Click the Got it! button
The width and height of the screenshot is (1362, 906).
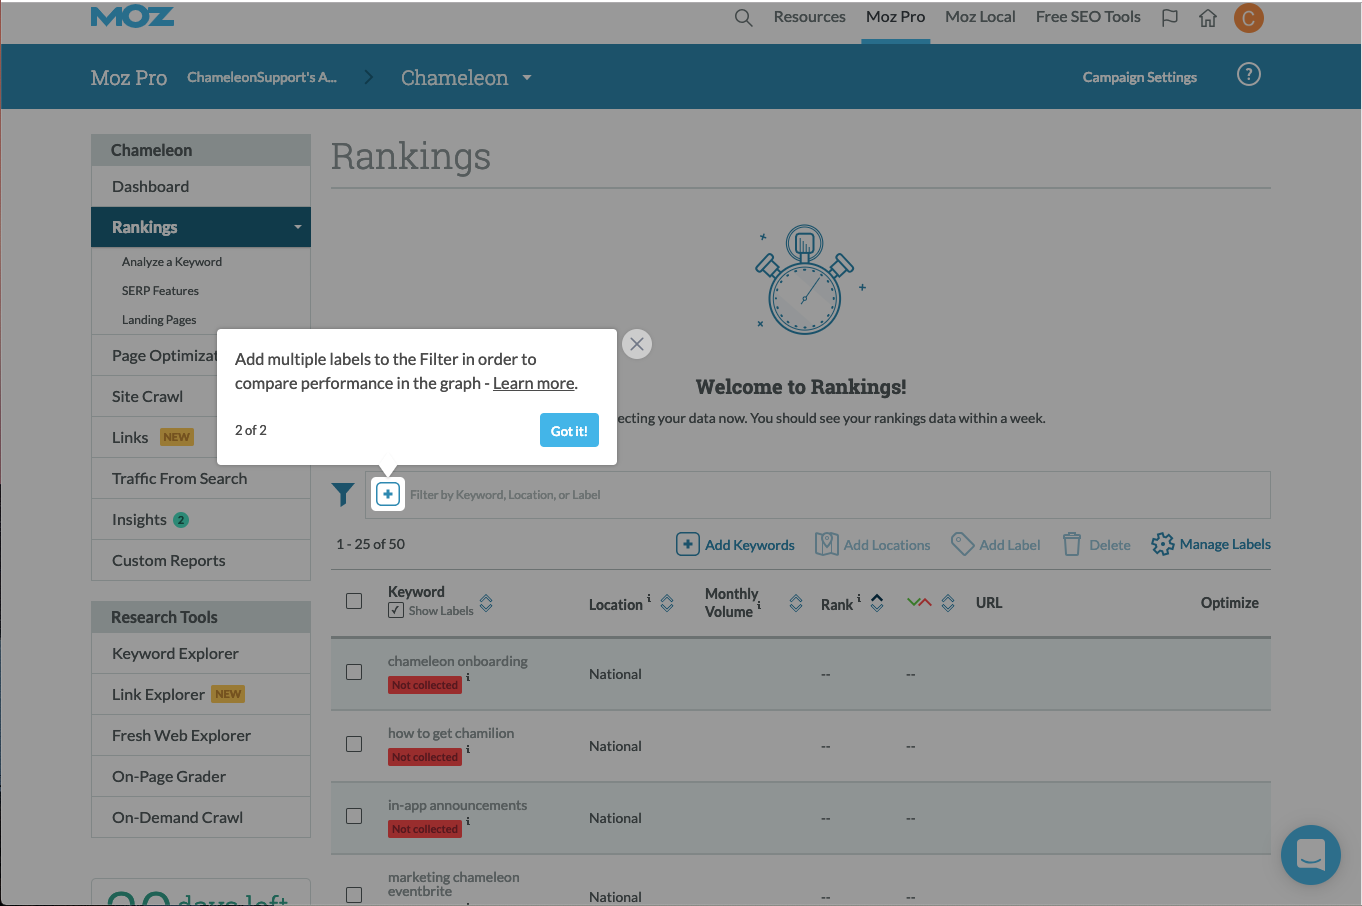569,430
